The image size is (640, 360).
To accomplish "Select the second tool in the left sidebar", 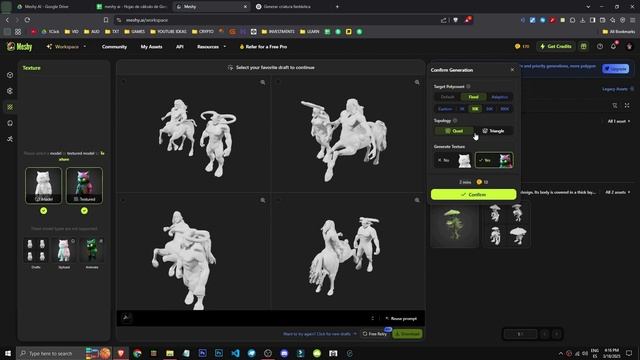I will click(x=10, y=91).
